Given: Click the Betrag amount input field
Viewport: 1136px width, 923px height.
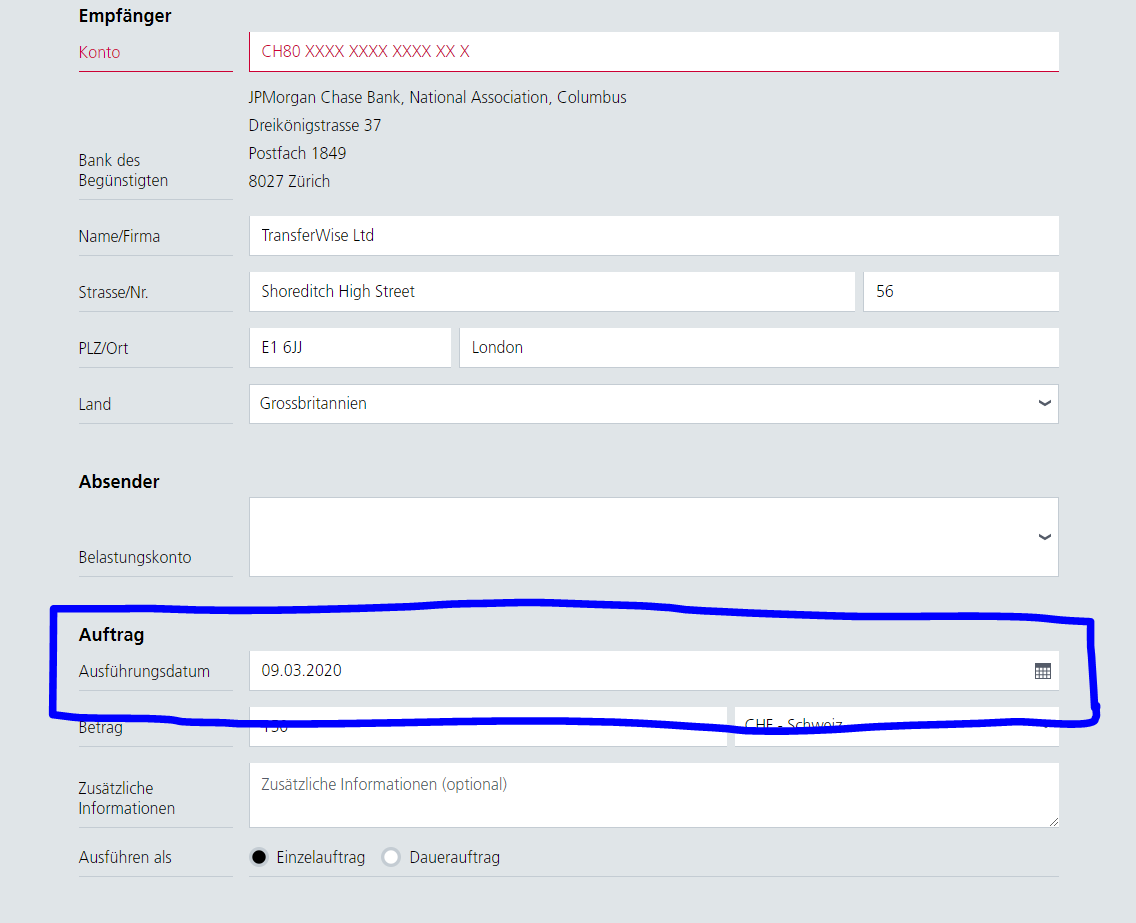Looking at the screenshot, I should pos(488,730).
